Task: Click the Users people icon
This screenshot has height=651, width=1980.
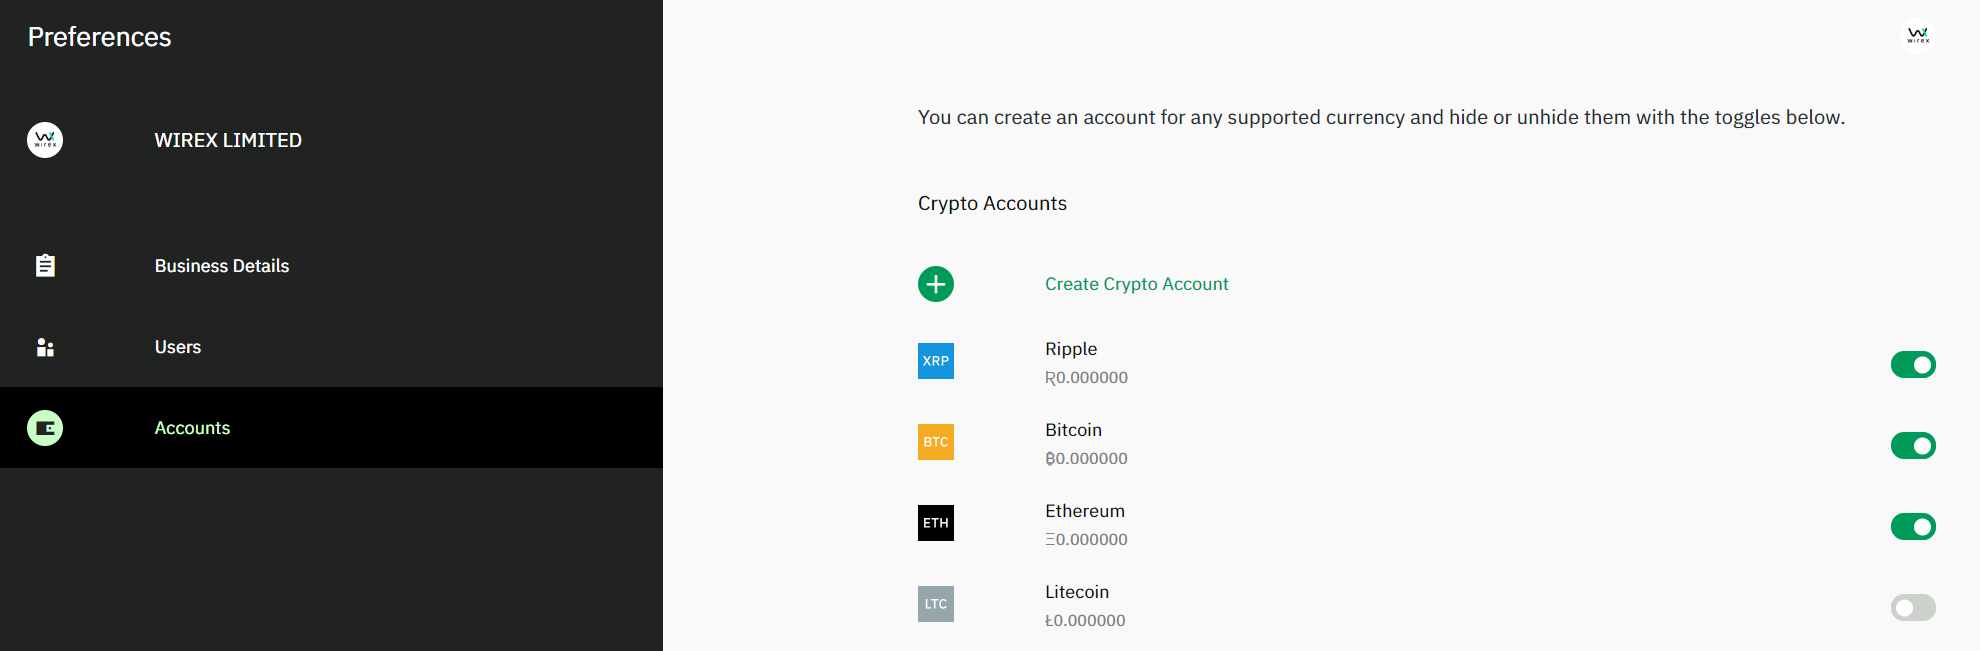Action: 45,347
